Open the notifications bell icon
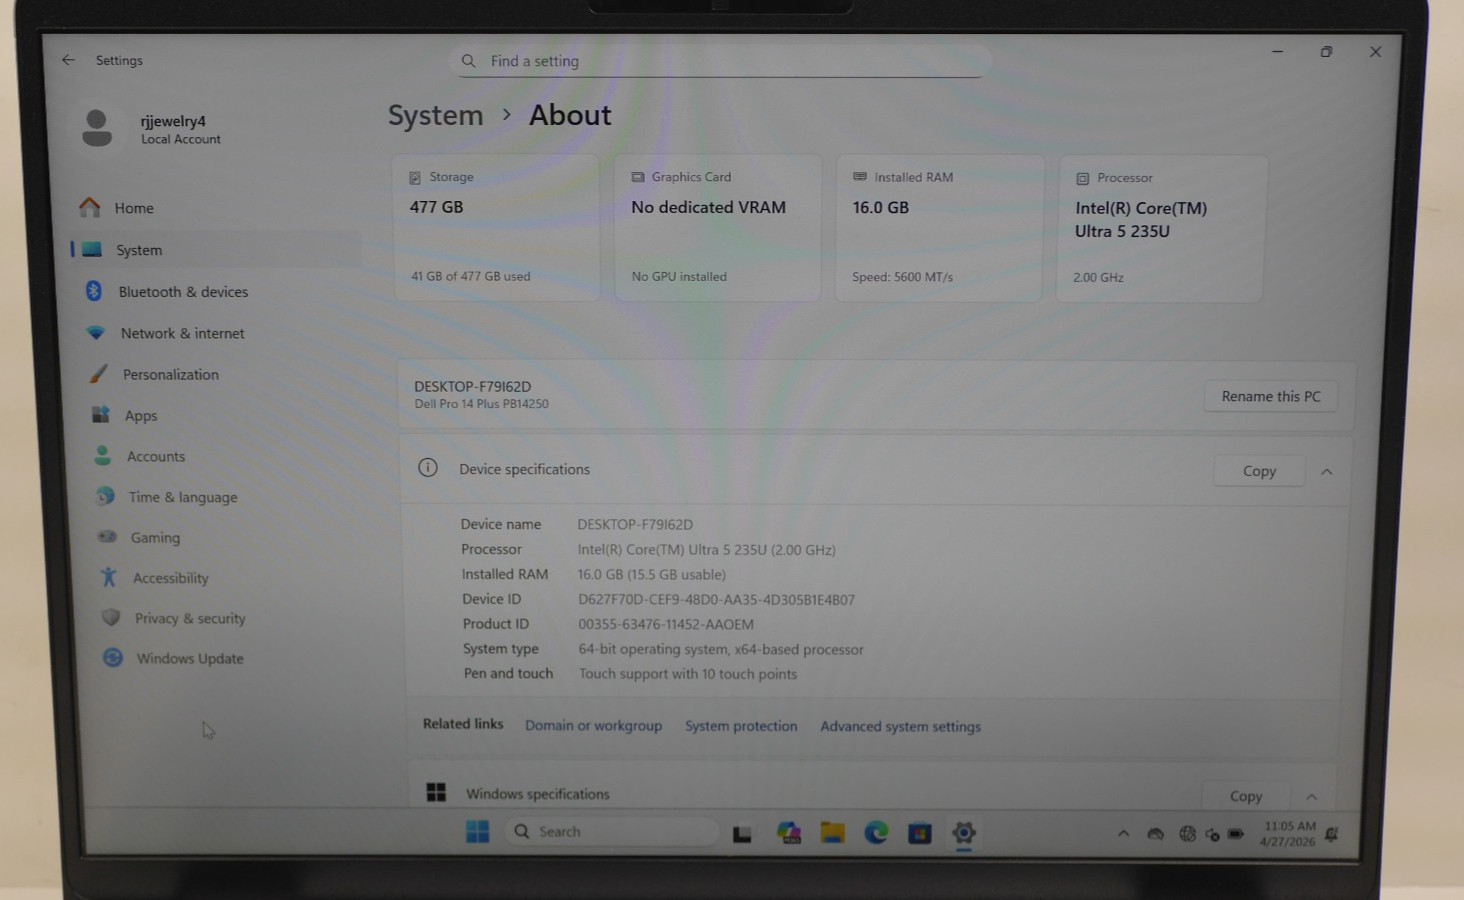The height and width of the screenshot is (900, 1464). (1332, 834)
